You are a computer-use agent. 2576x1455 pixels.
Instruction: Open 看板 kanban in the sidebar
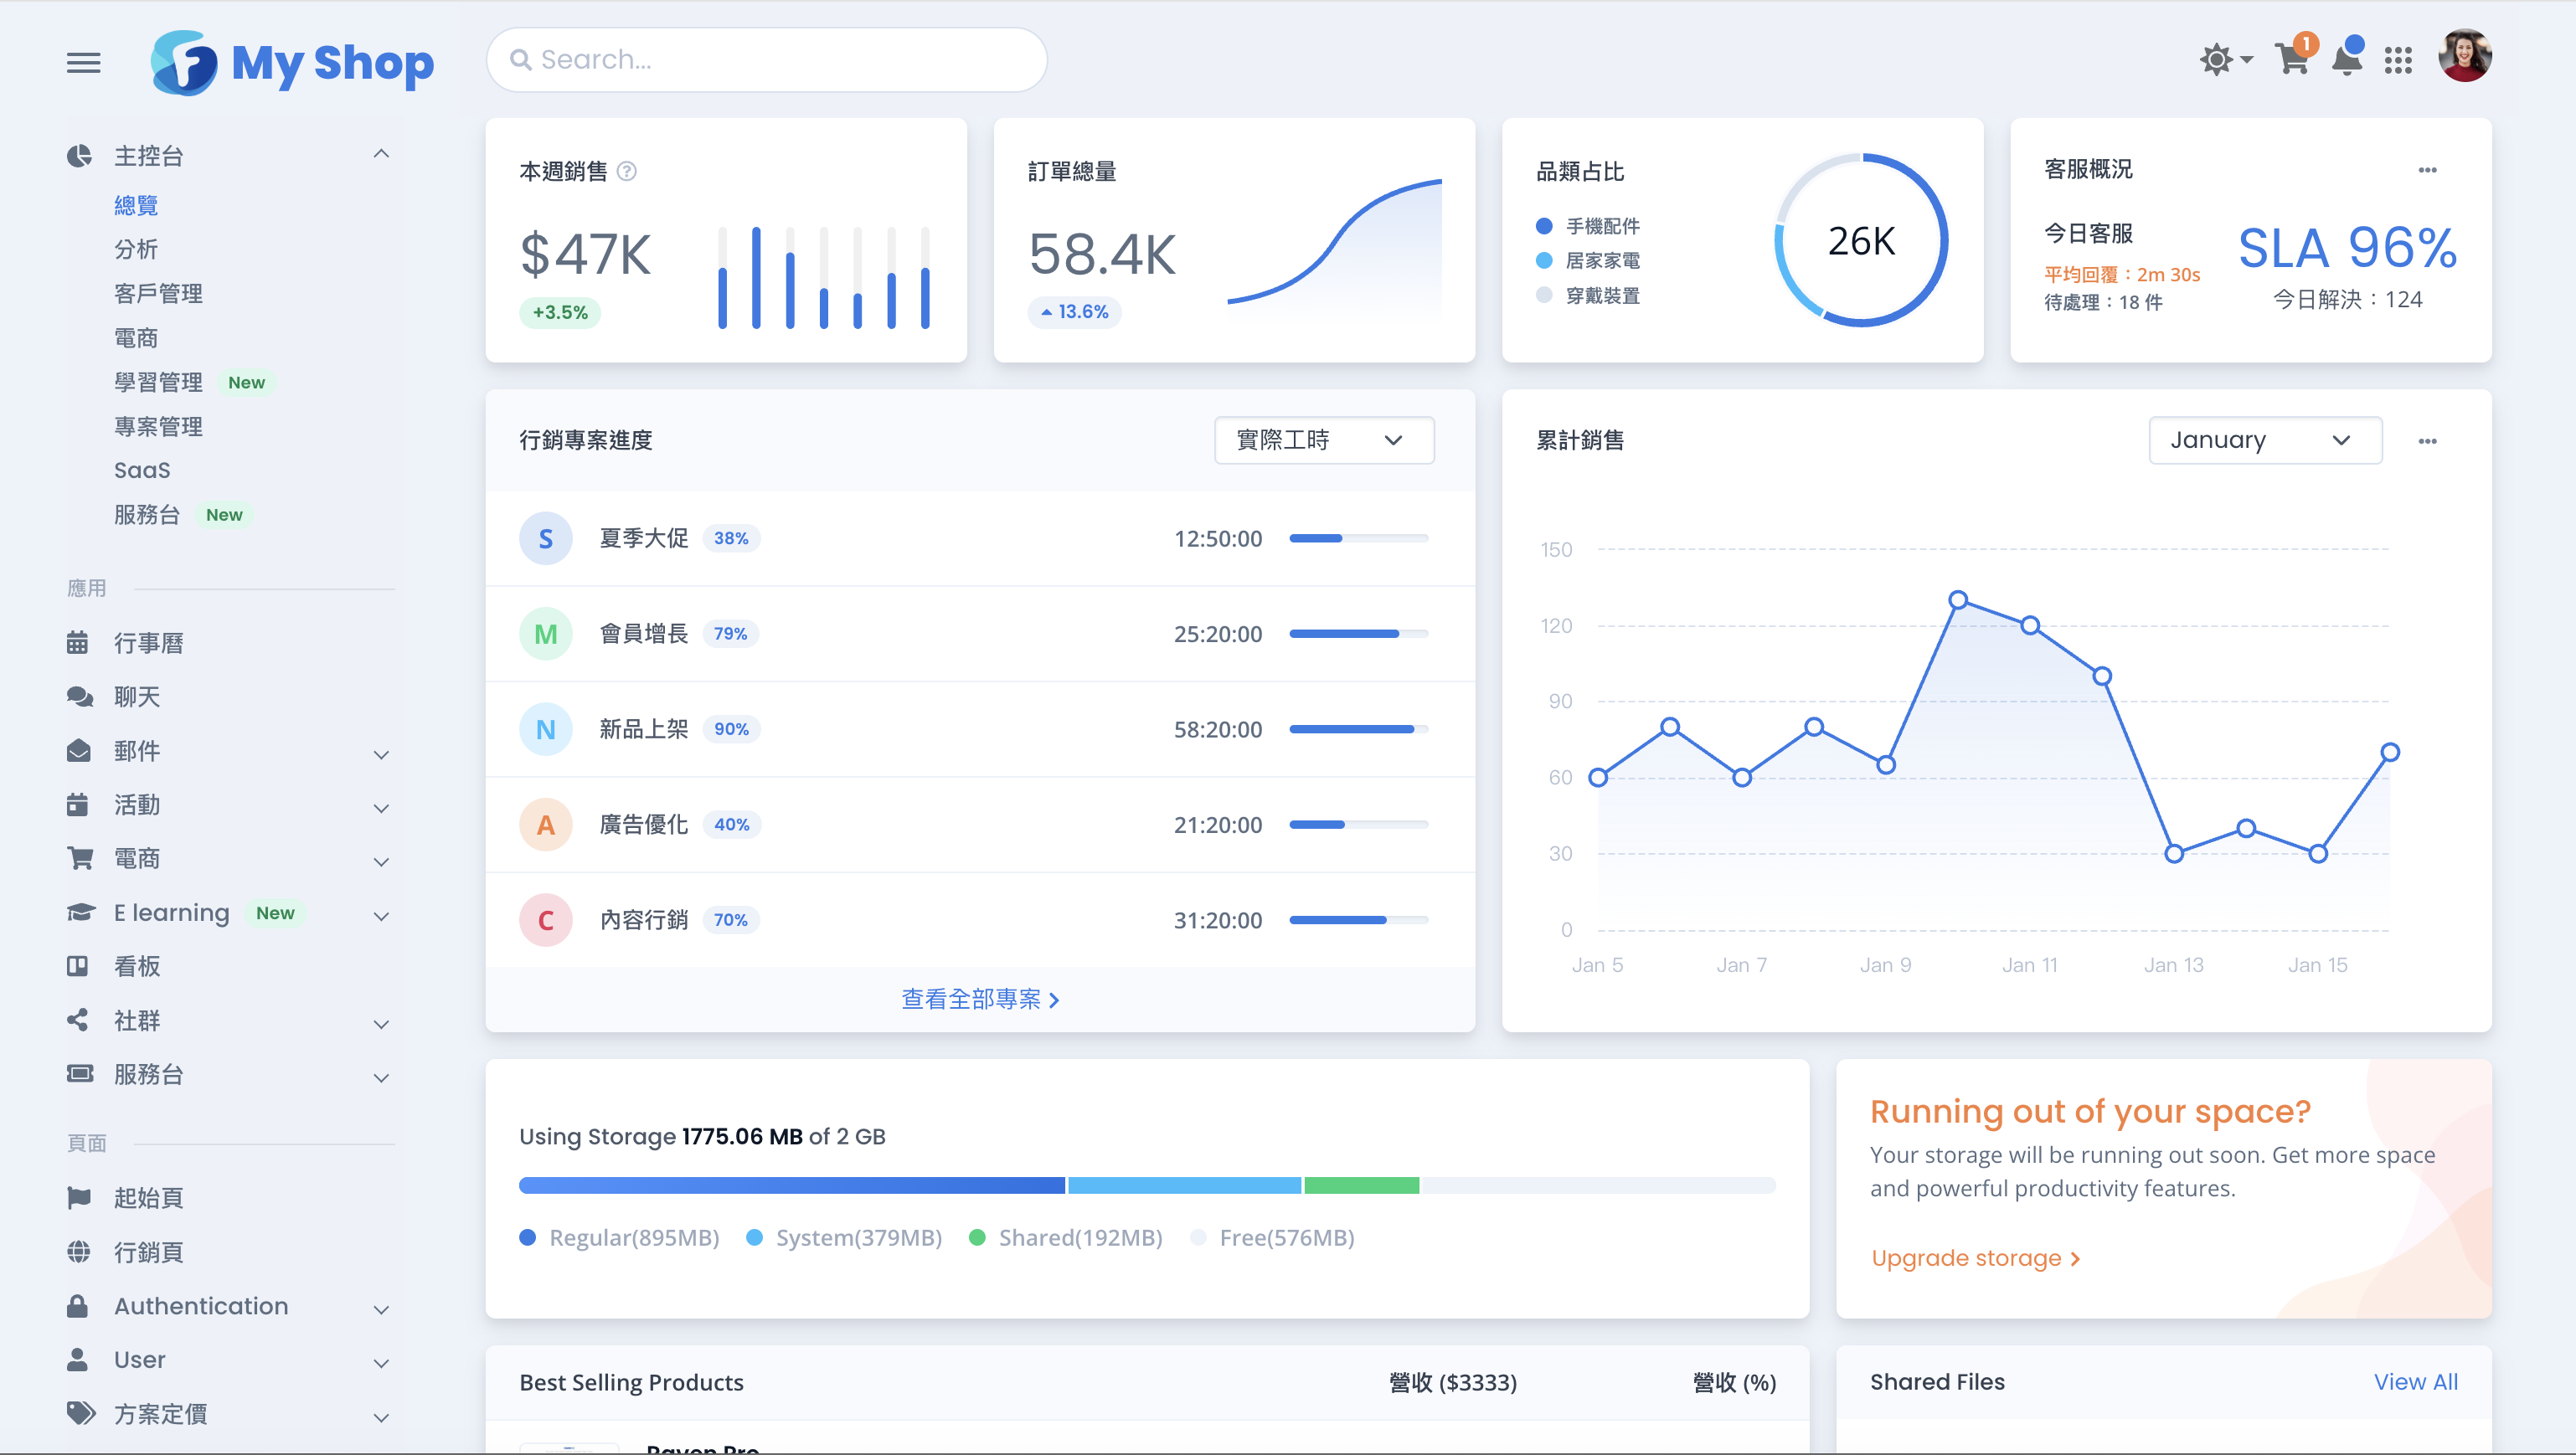click(x=136, y=966)
